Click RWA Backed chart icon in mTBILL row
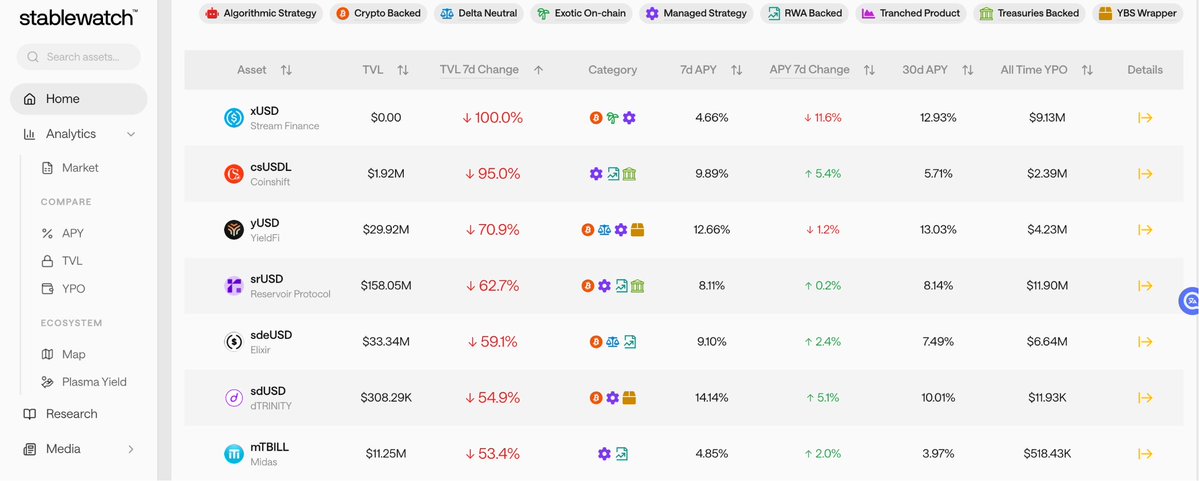 [x=622, y=454]
